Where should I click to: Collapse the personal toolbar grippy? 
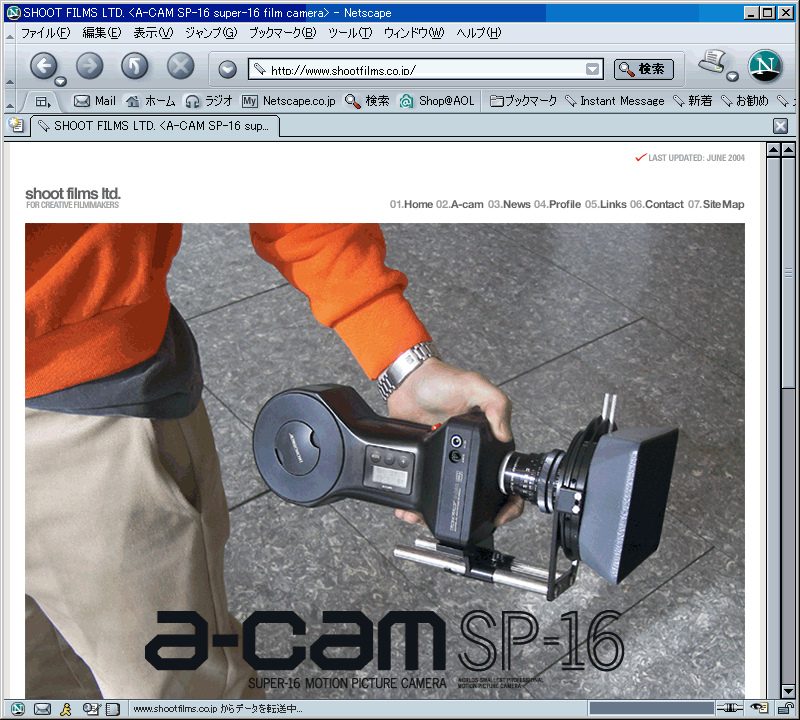(x=10, y=101)
